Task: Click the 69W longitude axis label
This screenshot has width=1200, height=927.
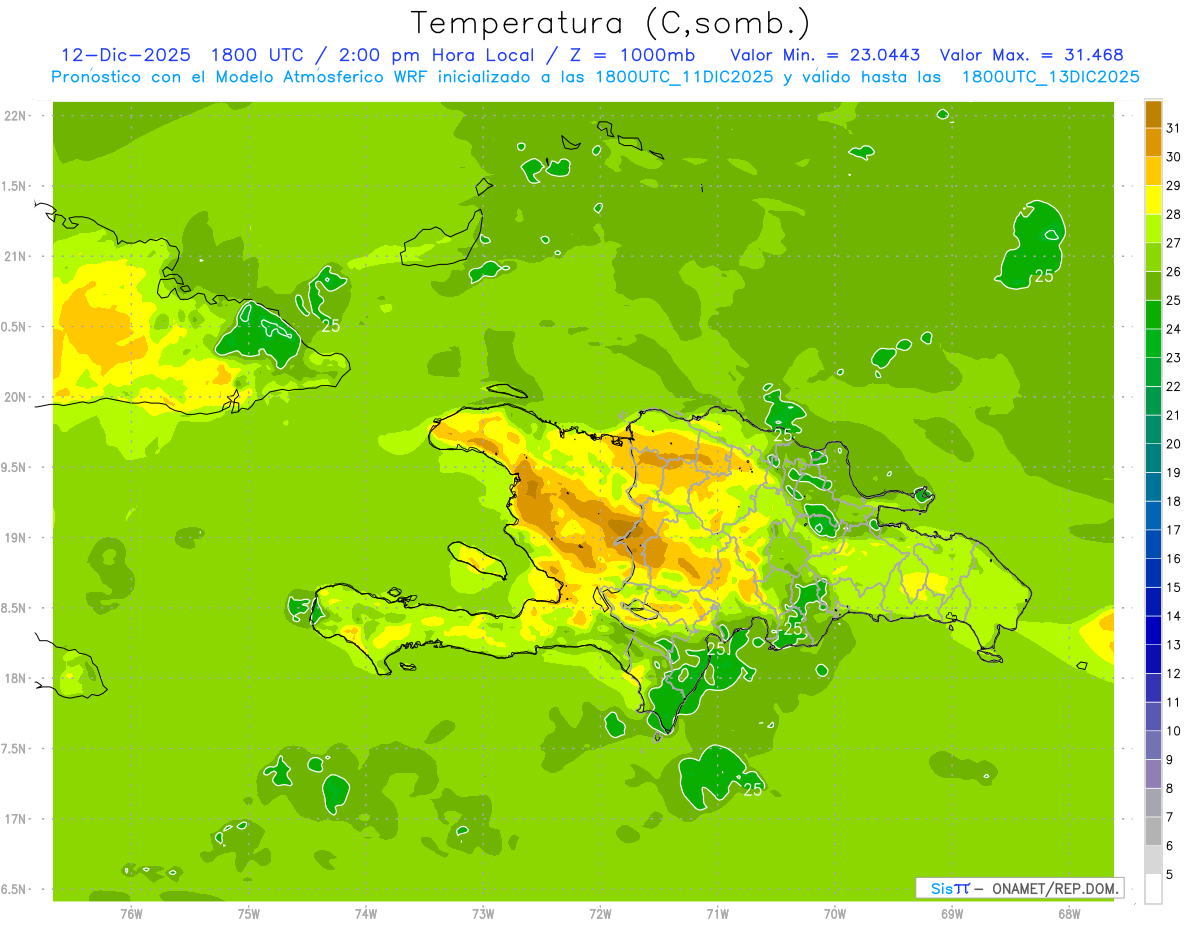Action: 952,913
